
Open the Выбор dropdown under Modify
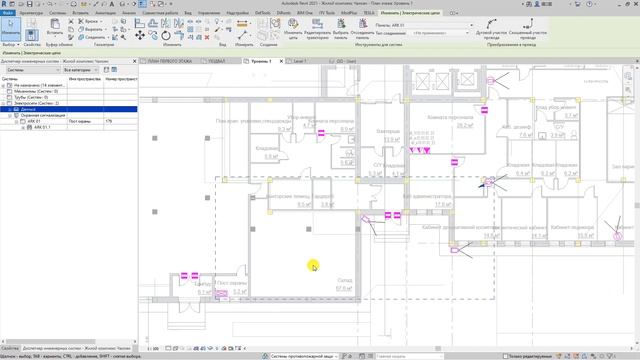point(11,44)
